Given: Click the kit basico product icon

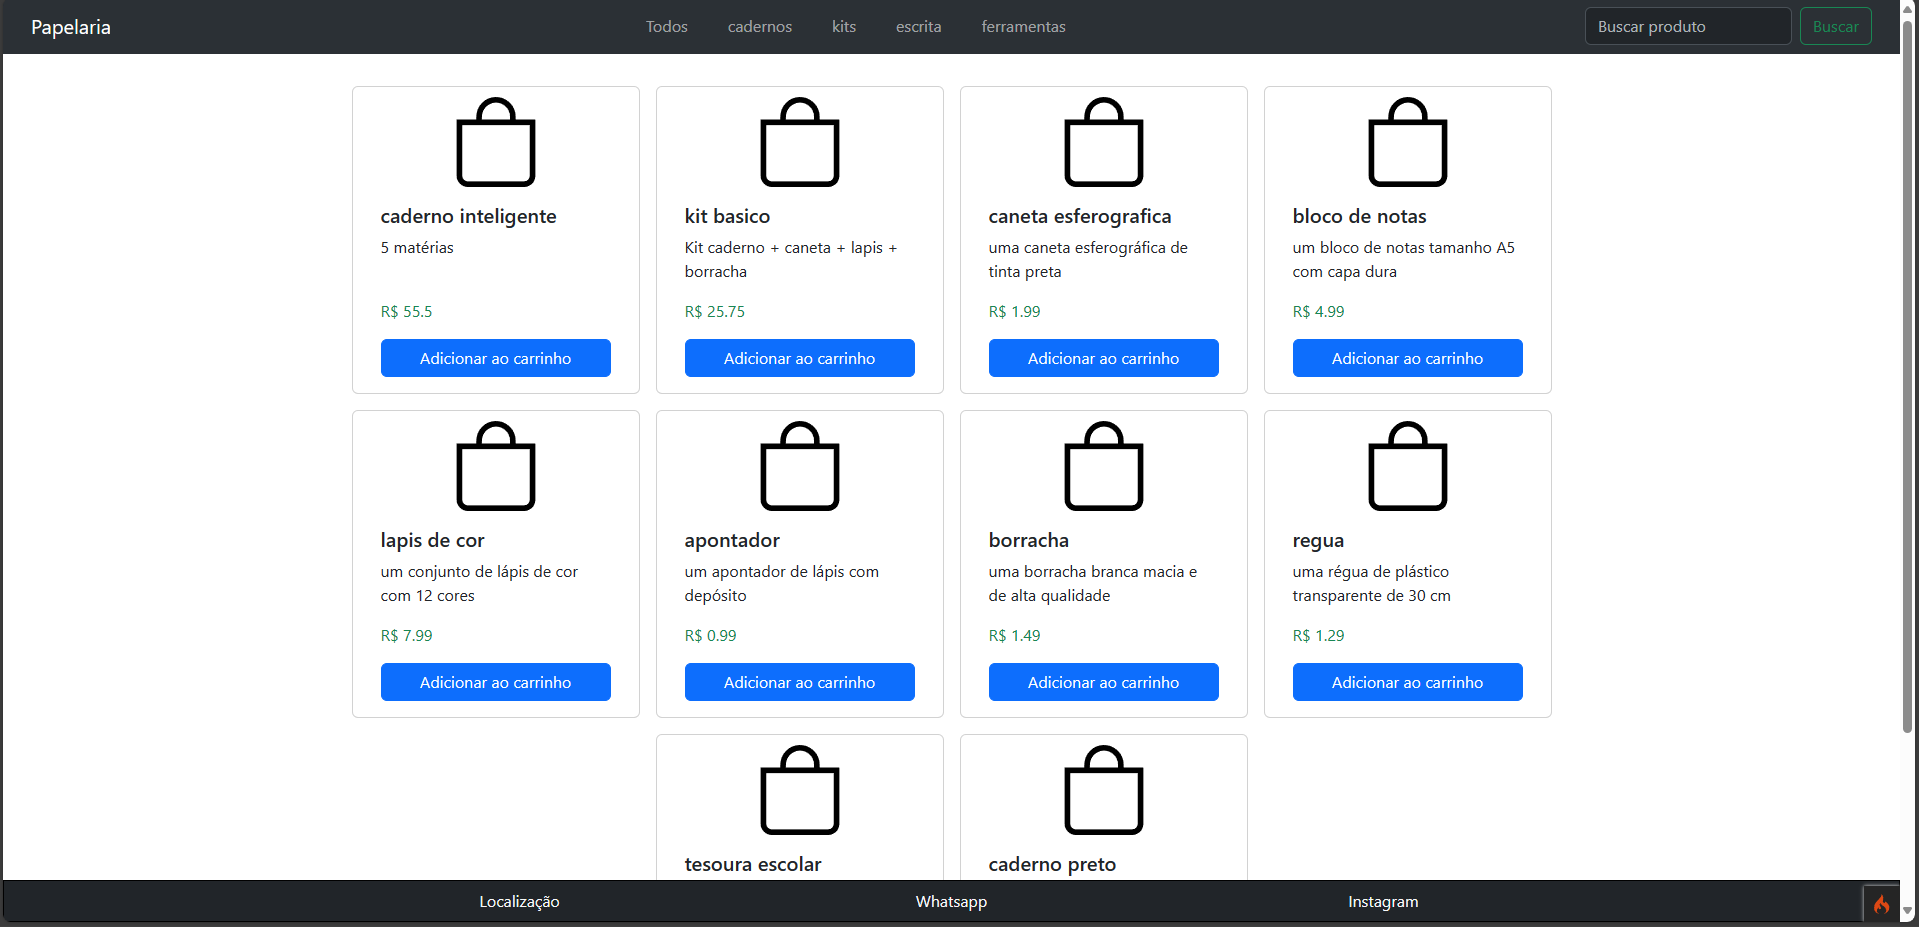Looking at the screenshot, I should point(799,142).
